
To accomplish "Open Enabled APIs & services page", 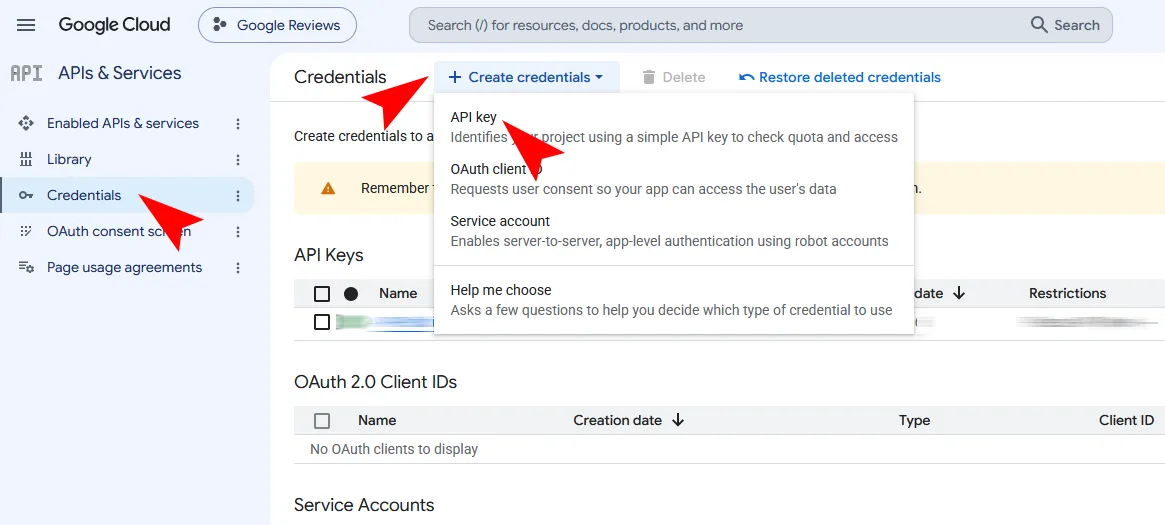I will pos(123,123).
